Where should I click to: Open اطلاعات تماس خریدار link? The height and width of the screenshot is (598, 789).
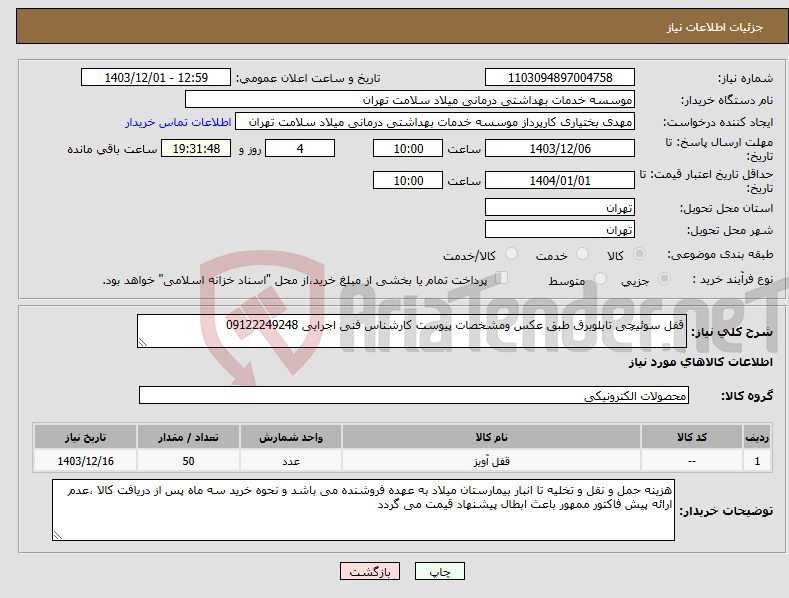coord(178,122)
